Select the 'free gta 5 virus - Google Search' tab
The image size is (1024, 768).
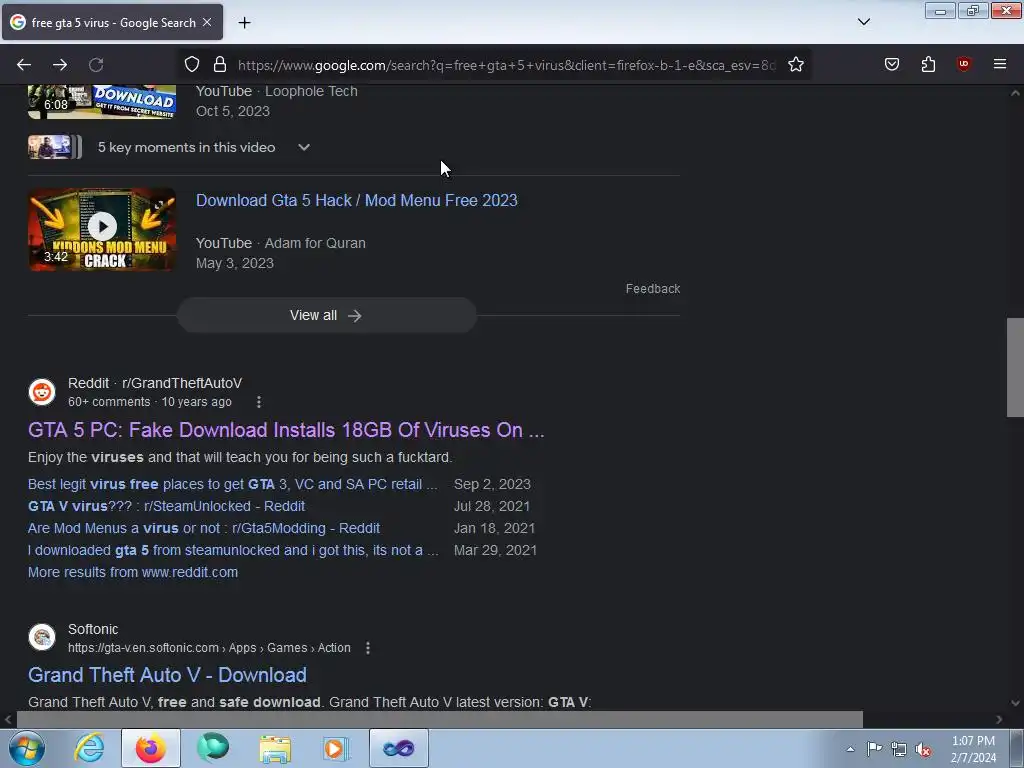112,22
